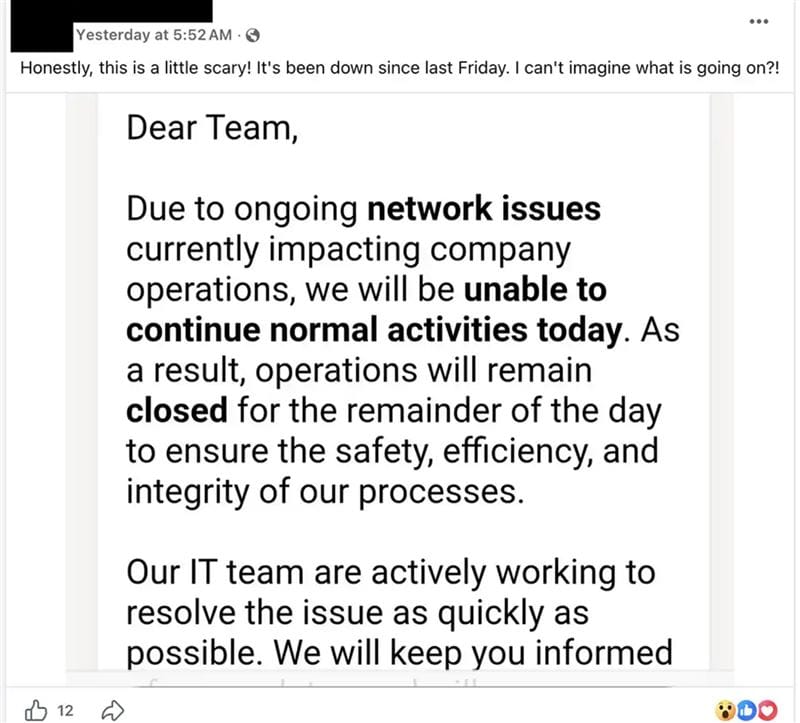Click the blue Like reaction emoji
Screen dimensions: 800x723
point(747,710)
